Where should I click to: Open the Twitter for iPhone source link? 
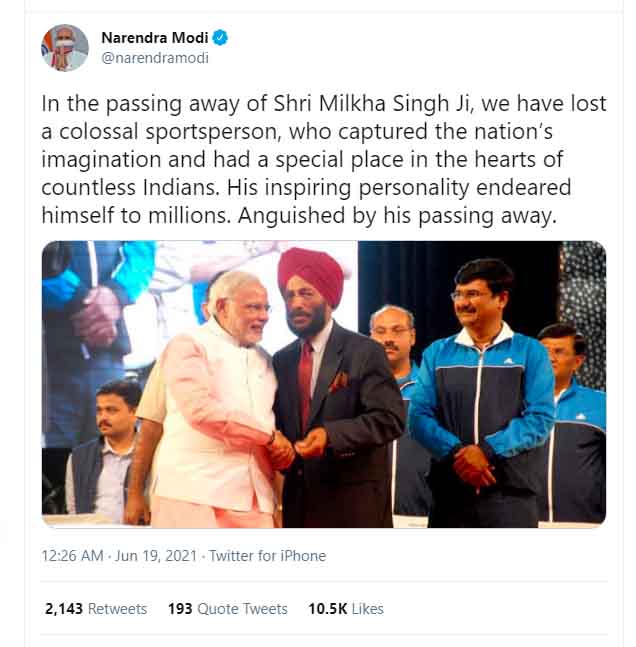[267, 556]
